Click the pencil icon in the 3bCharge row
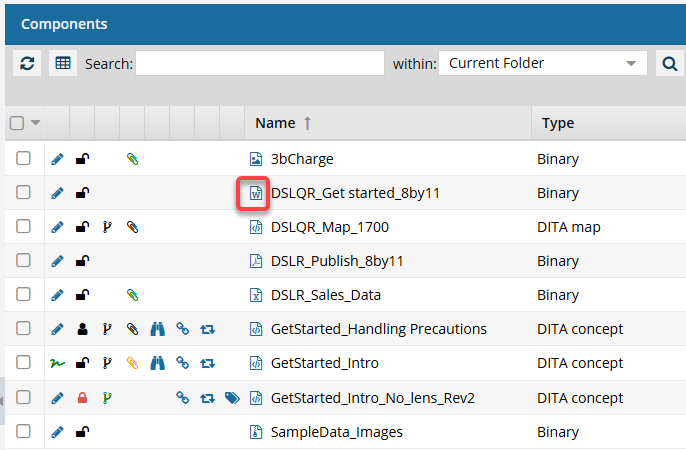This screenshot has height=450, width=686. (x=57, y=159)
